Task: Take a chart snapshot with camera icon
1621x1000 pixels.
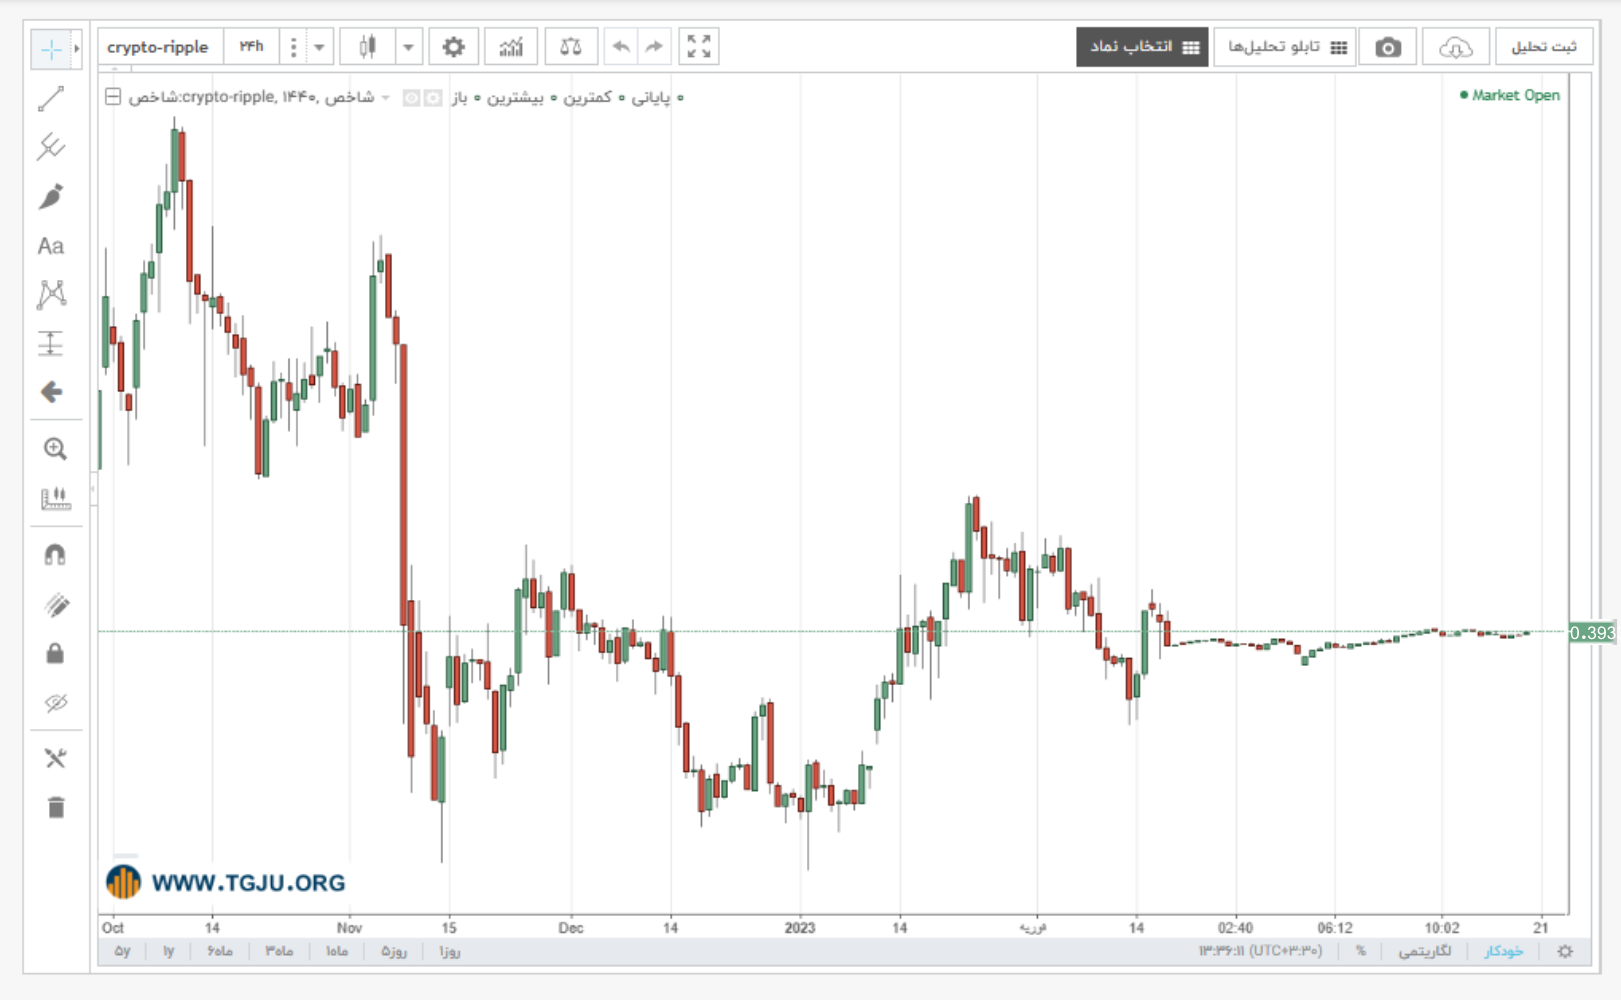Action: click(1388, 47)
